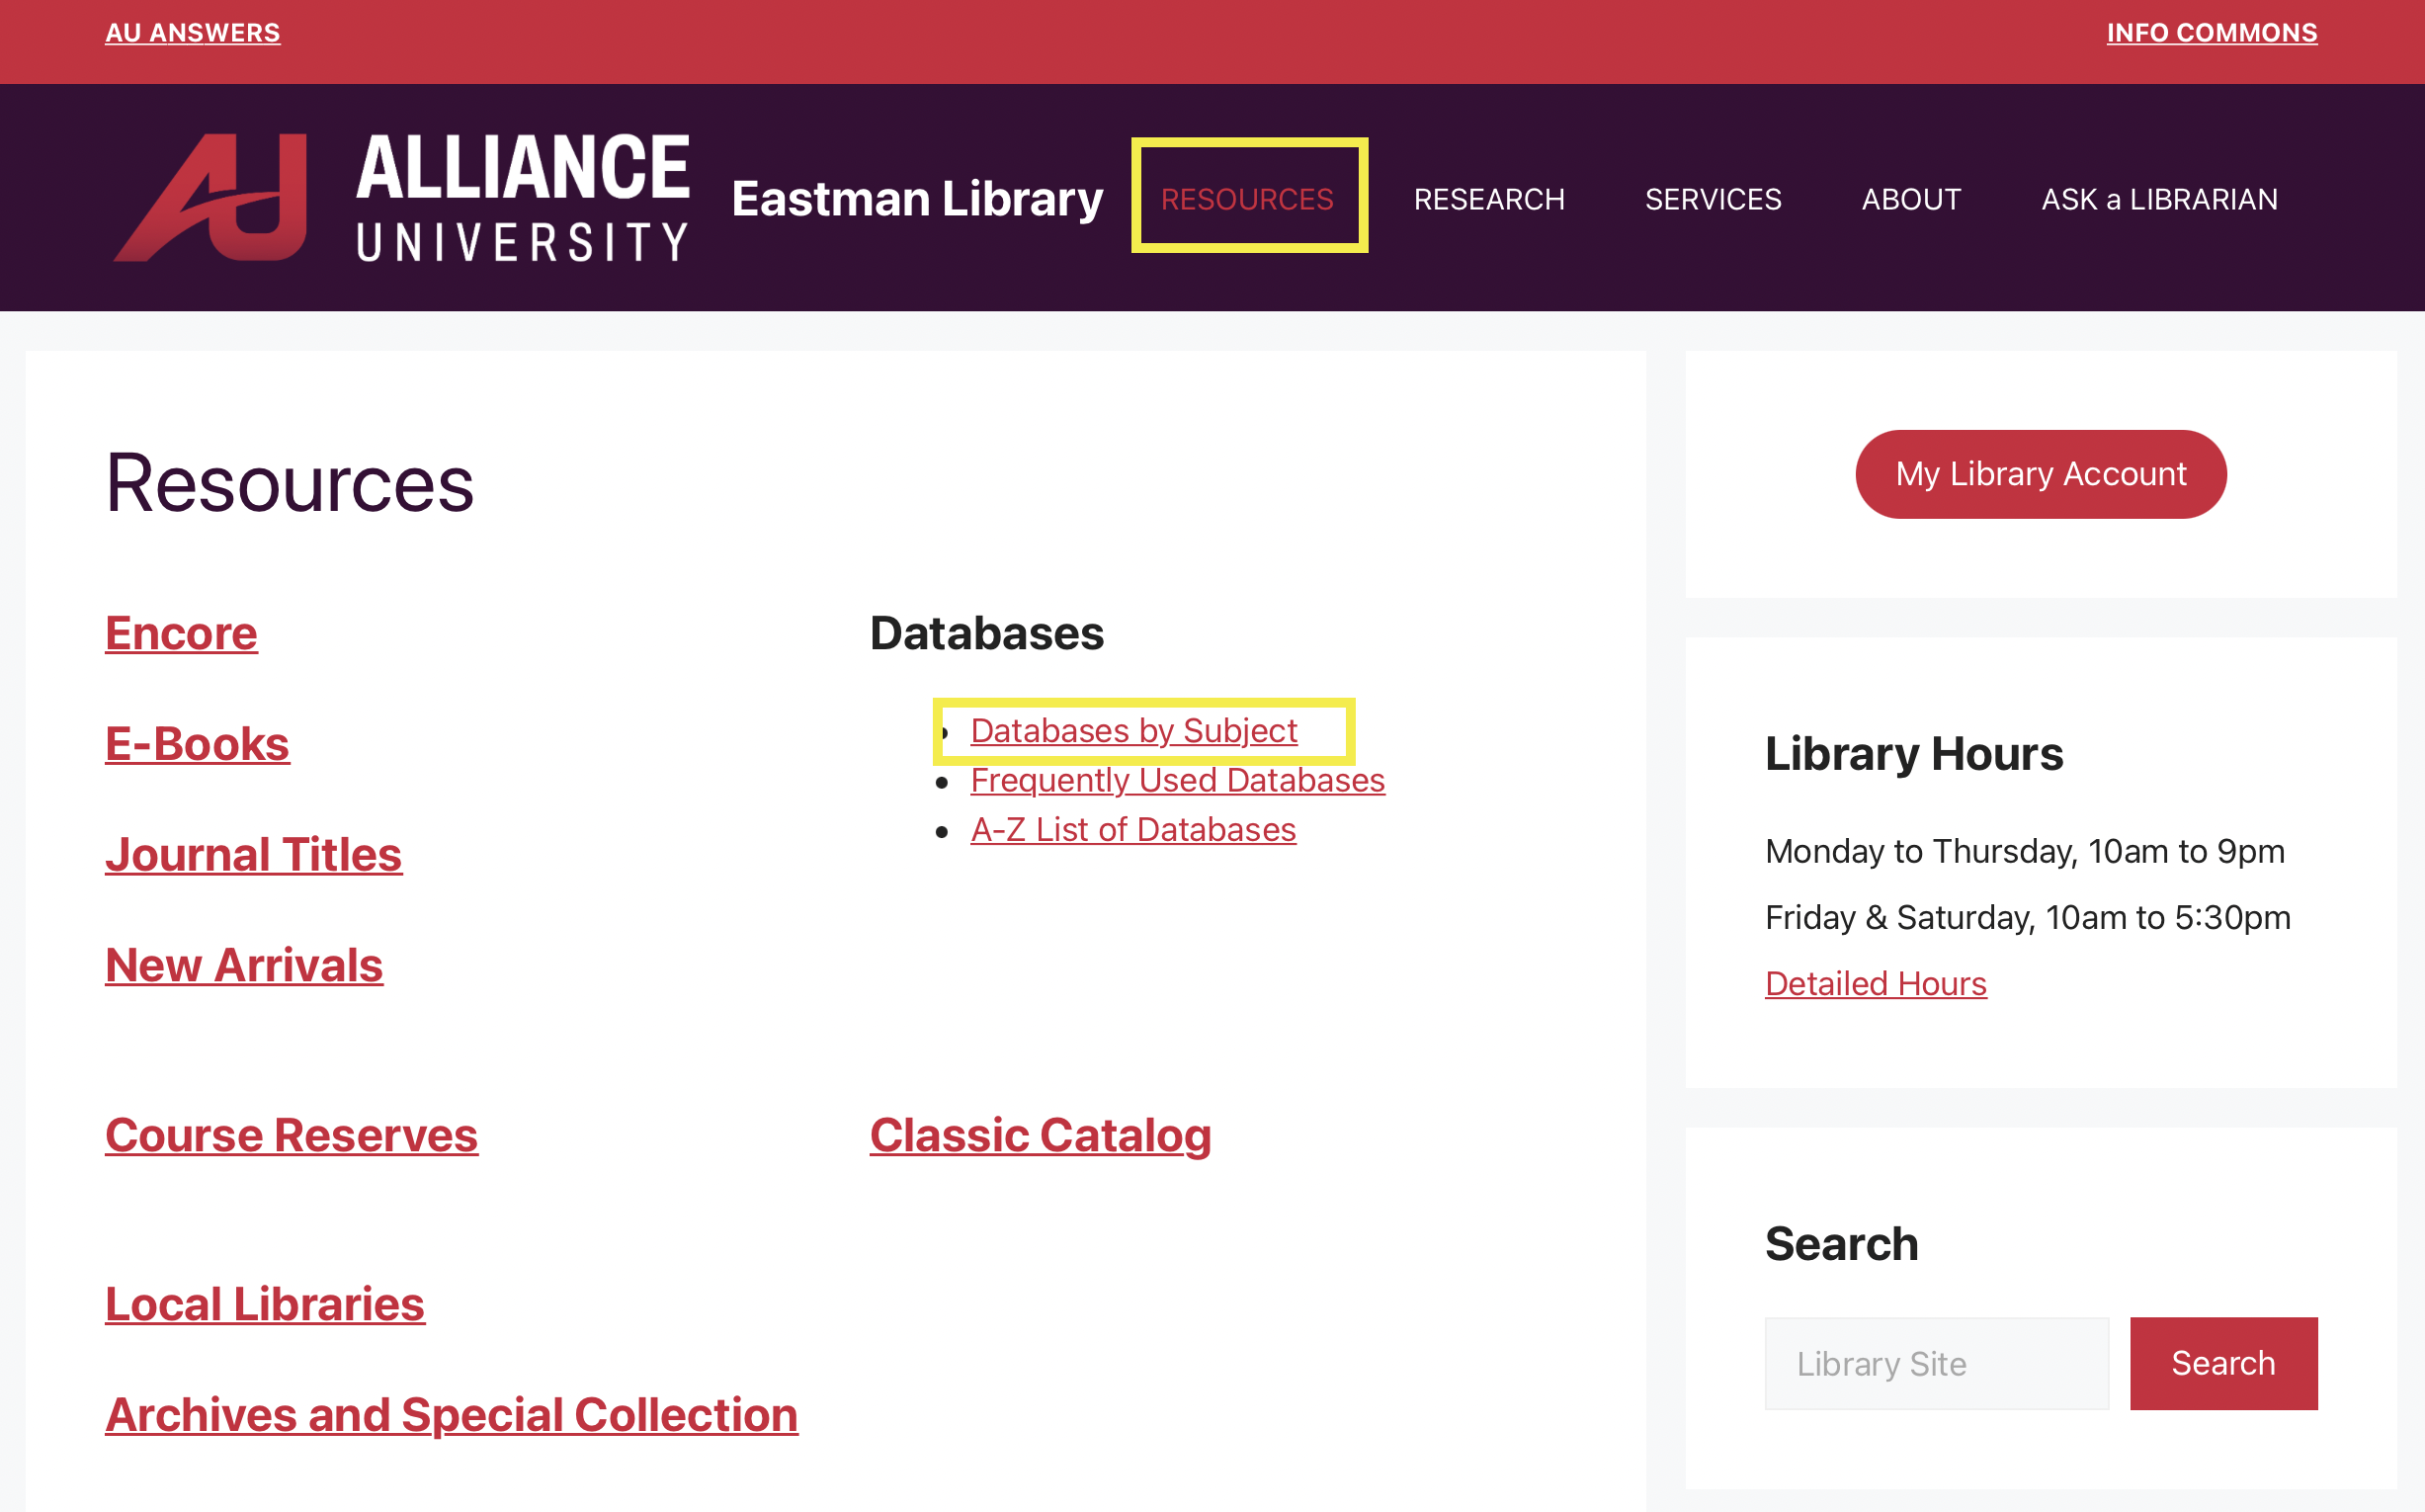
Task: Open the INFO COMMONS link
Action: [x=2212, y=33]
